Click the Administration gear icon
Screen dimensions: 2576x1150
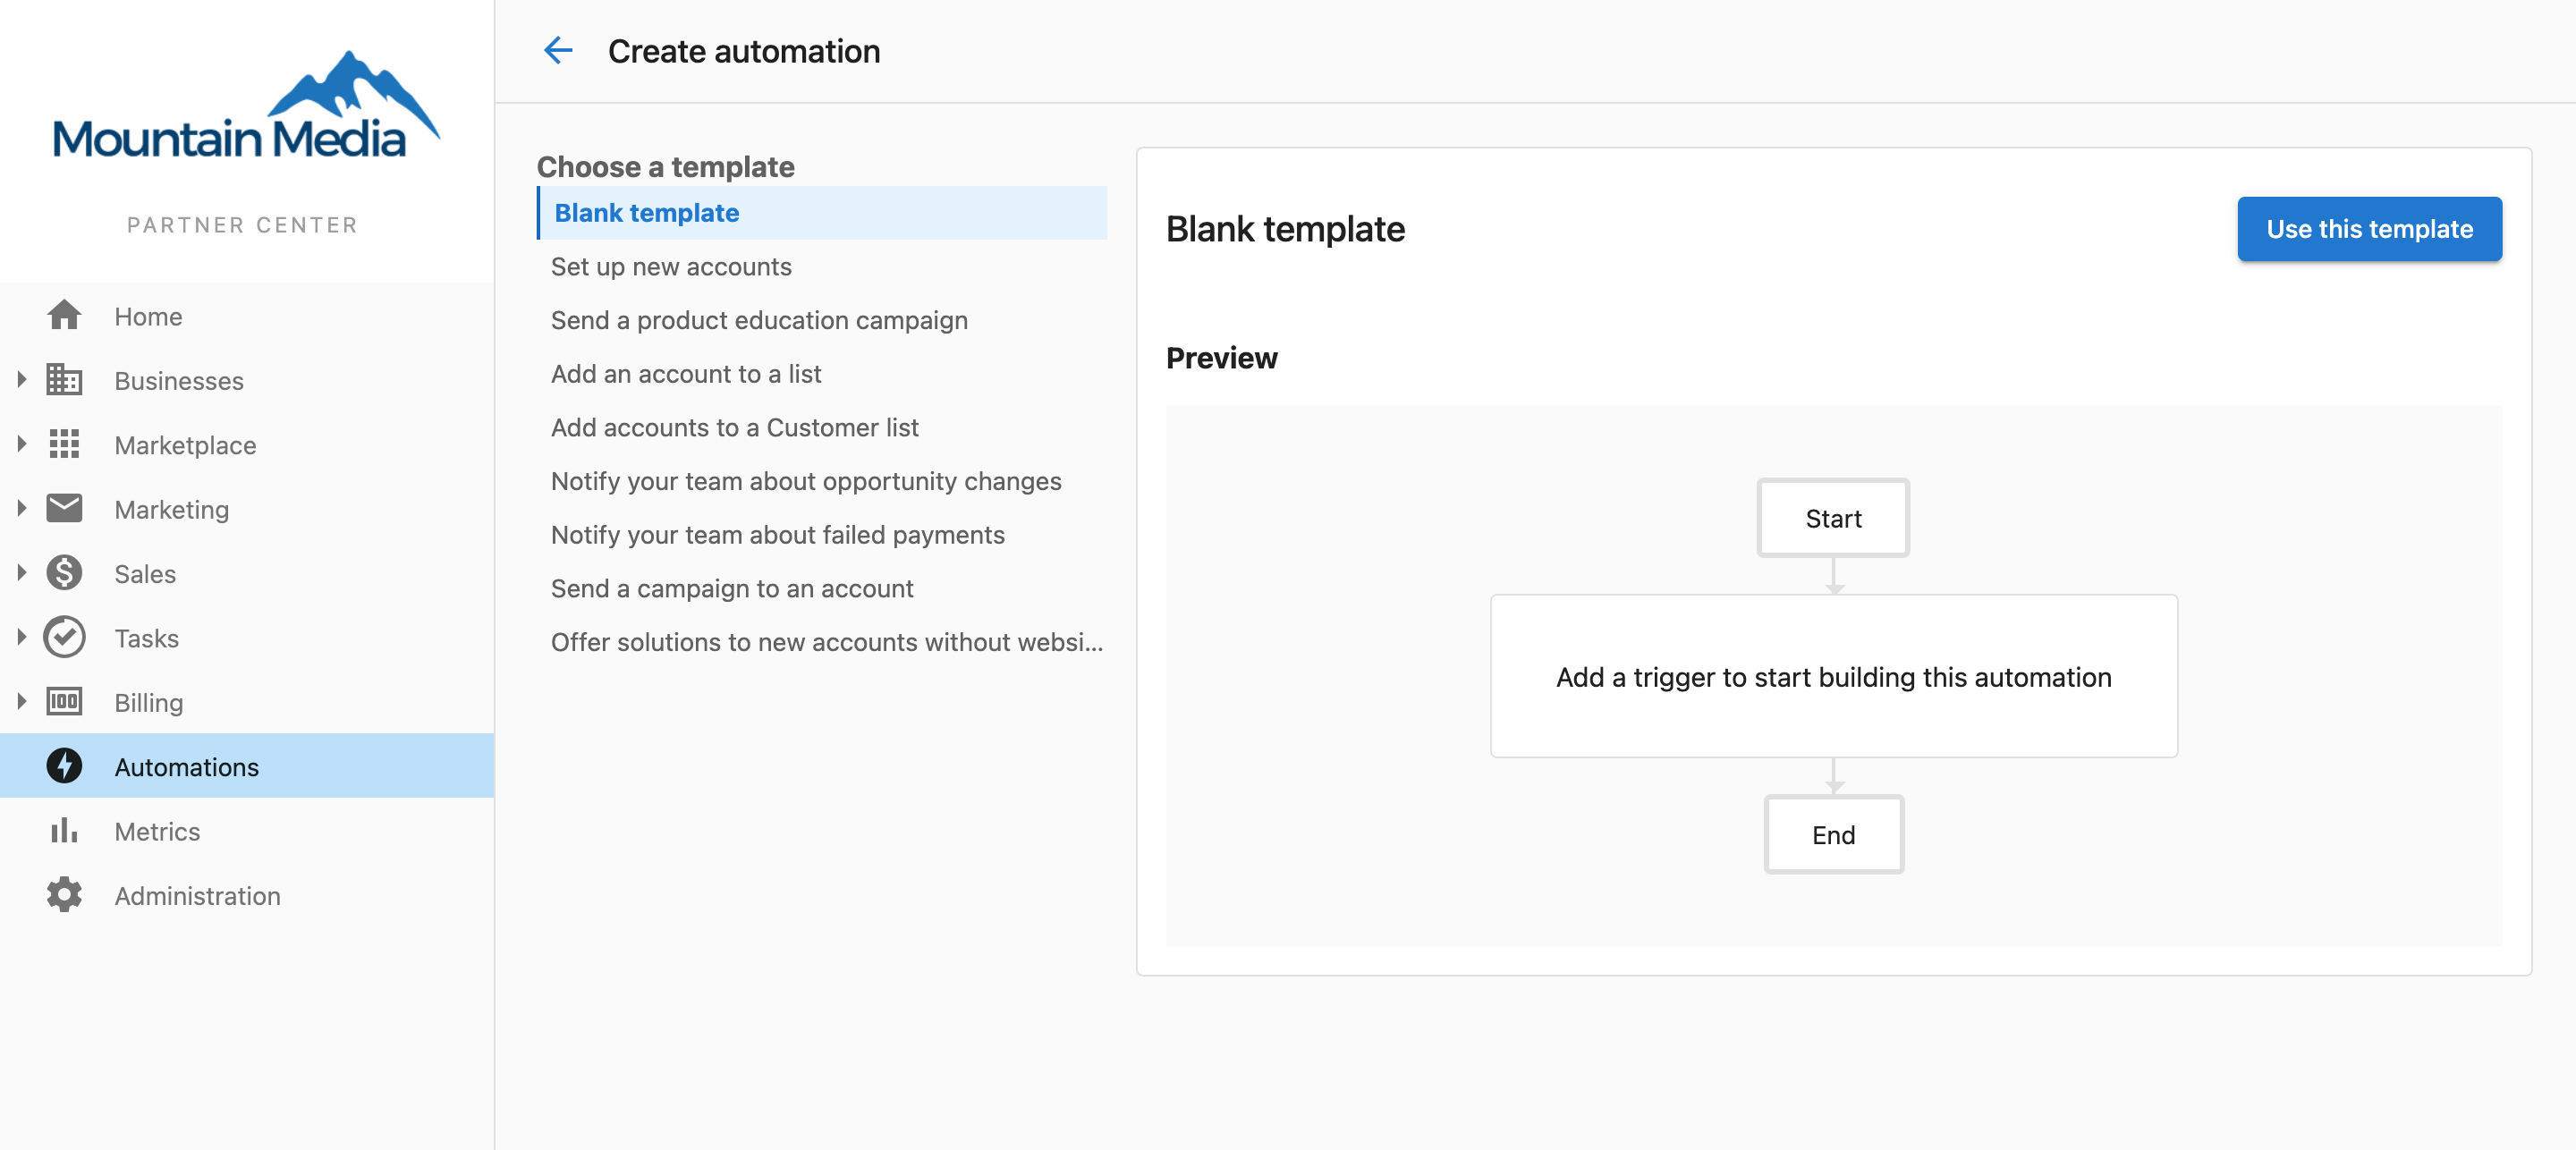64,895
